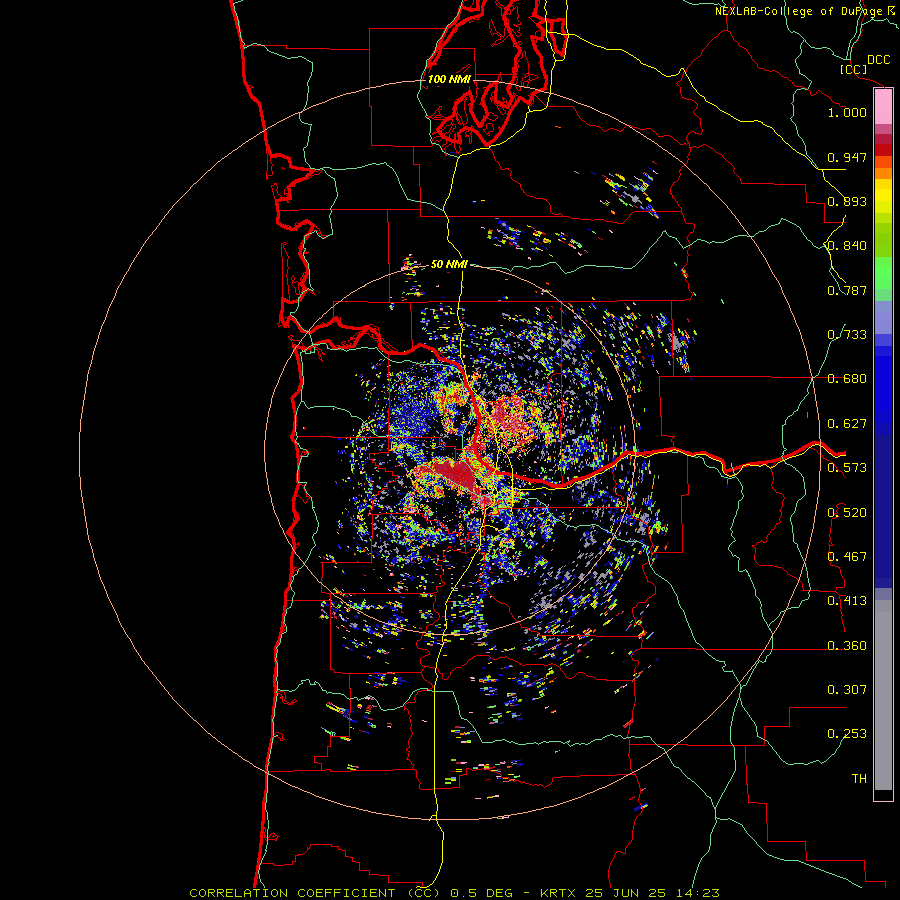
Task: Click the 0.680 scale value
Action: (847, 379)
